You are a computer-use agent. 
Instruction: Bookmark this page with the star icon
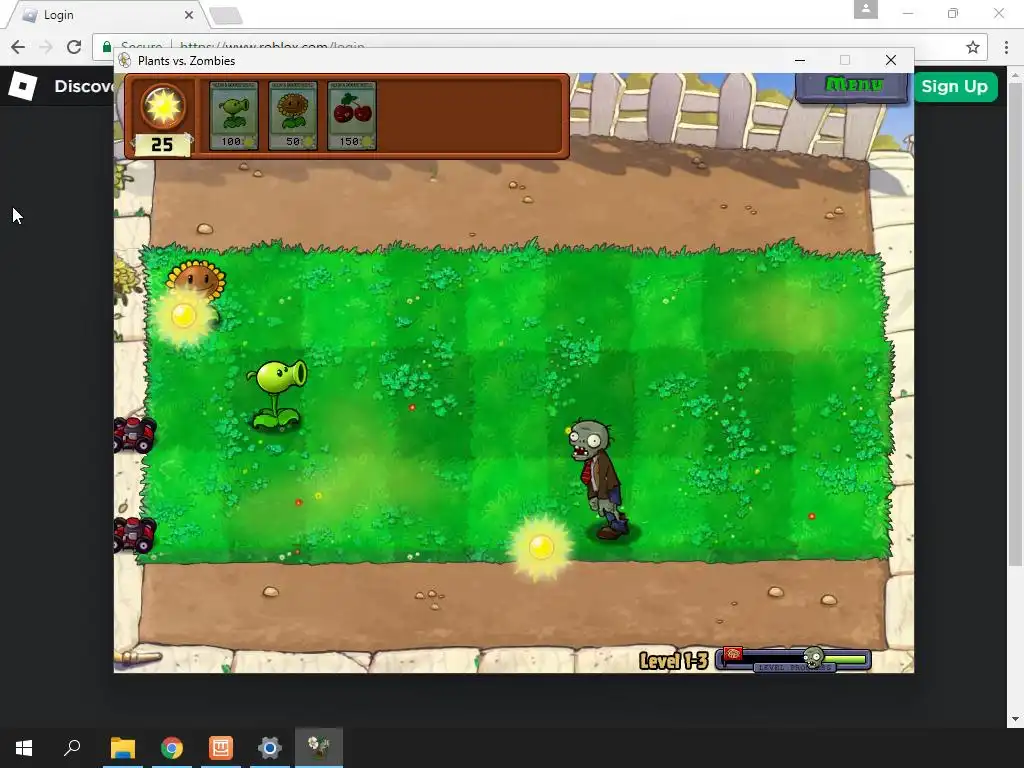tap(973, 47)
